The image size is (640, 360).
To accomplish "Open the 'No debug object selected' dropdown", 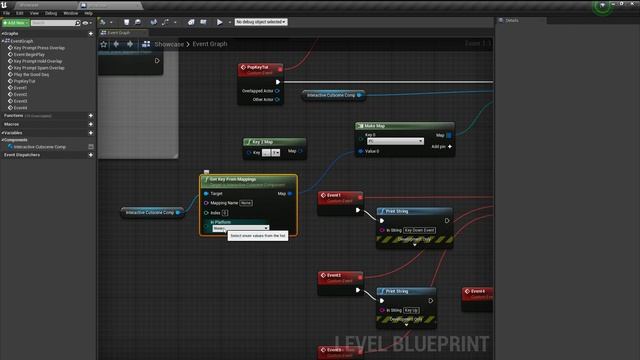I will (261, 22).
